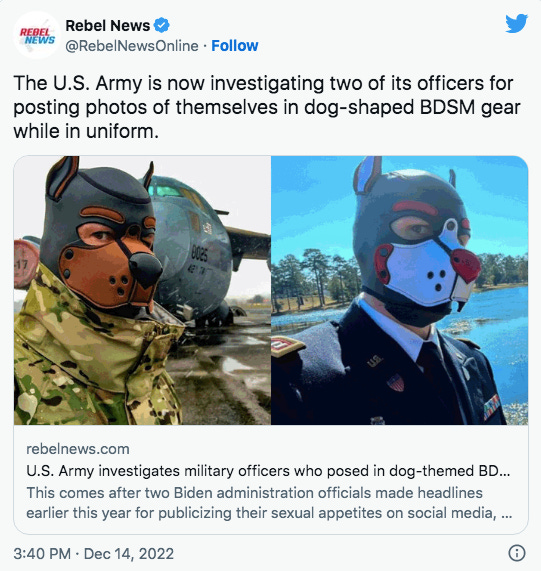541x571 pixels.
Task: Open the right photo with dress uniform
Action: pos(400,290)
